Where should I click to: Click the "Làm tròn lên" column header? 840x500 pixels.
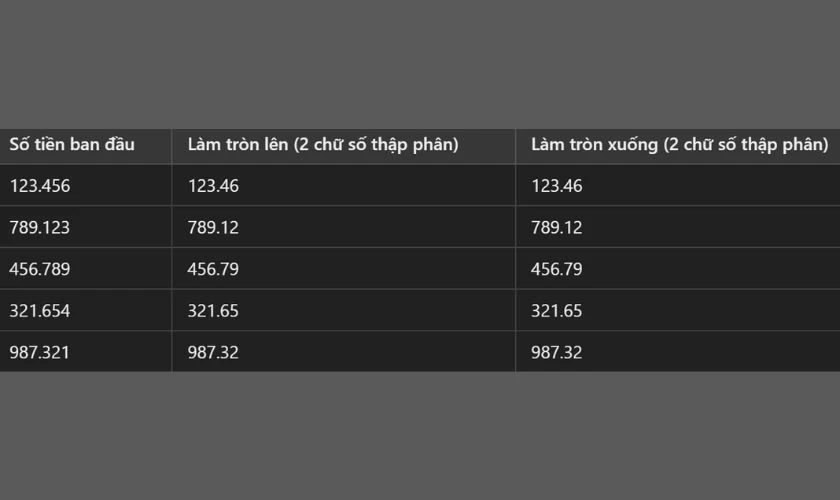pos(323,145)
